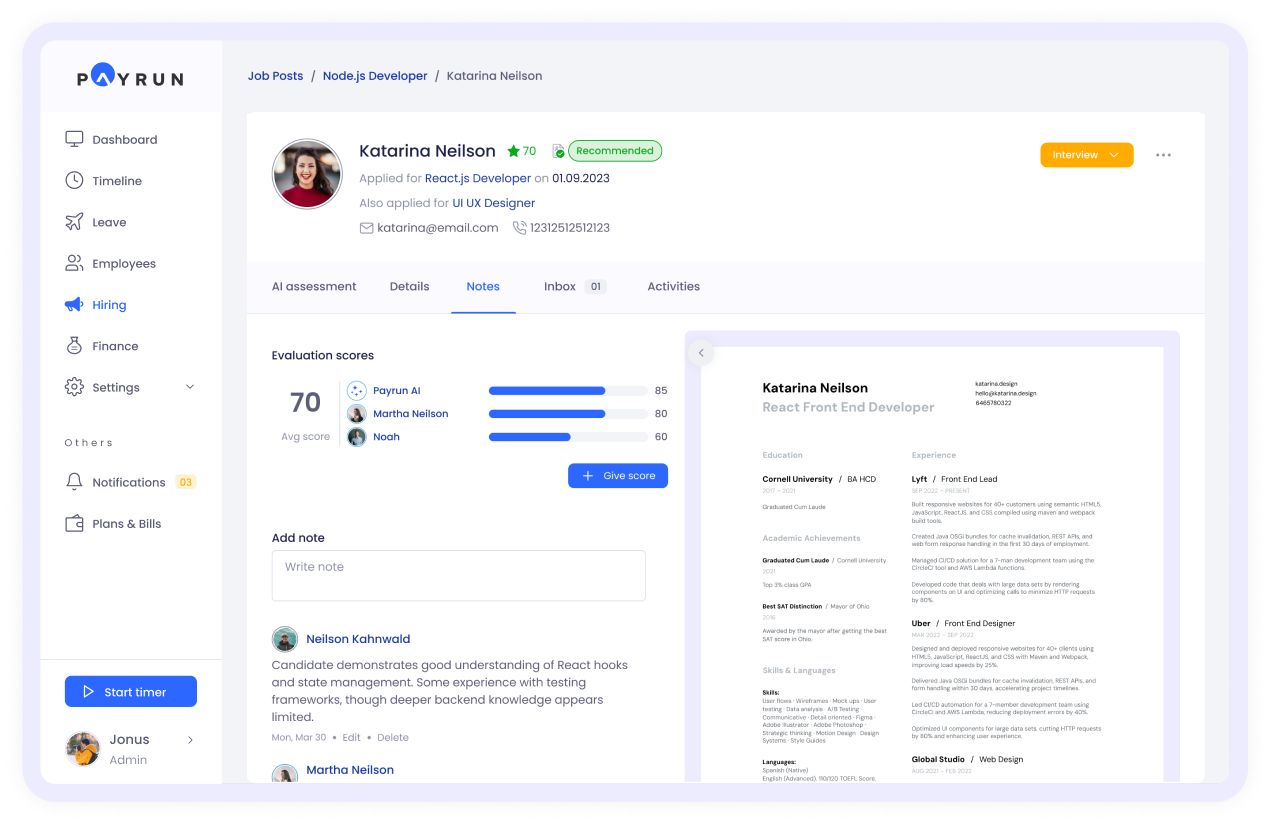This screenshot has width=1271, height=825.
Task: Click the Dashboard monitor icon in sidebar
Action: click(74, 139)
